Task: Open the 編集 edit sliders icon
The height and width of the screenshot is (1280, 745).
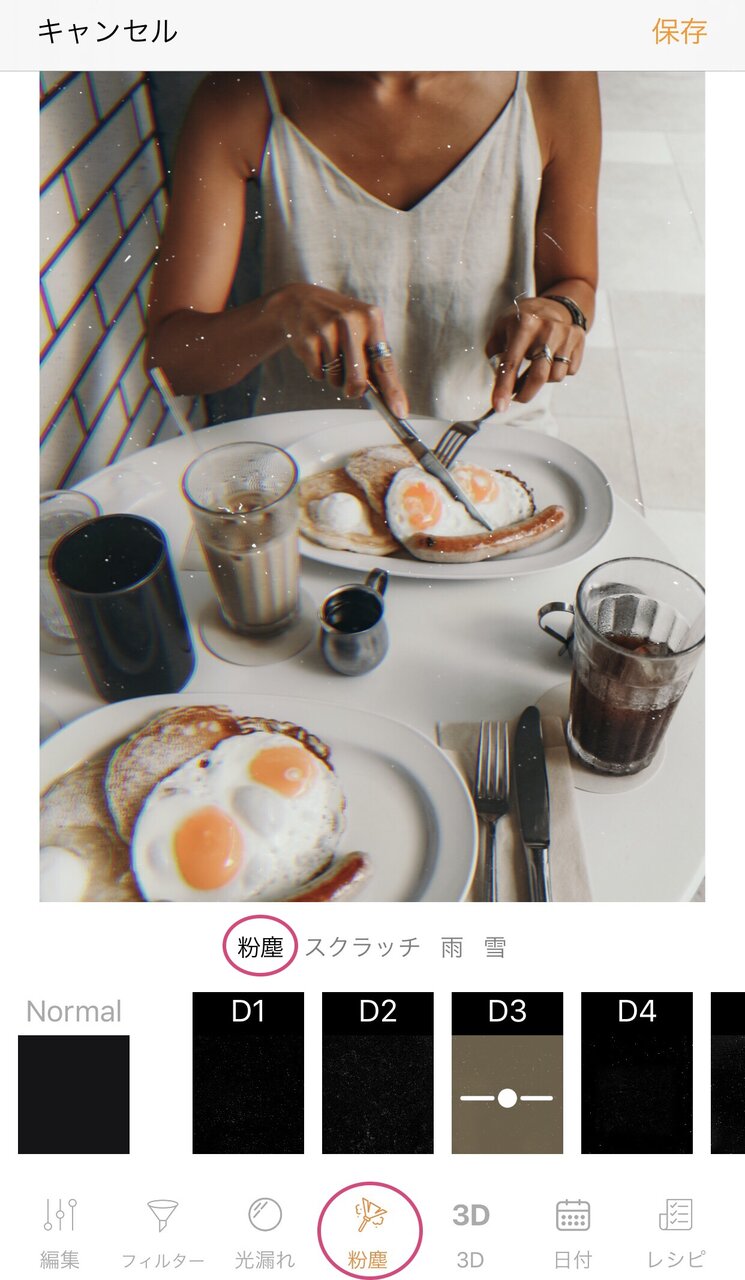Action: pyautogui.click(x=60, y=1216)
